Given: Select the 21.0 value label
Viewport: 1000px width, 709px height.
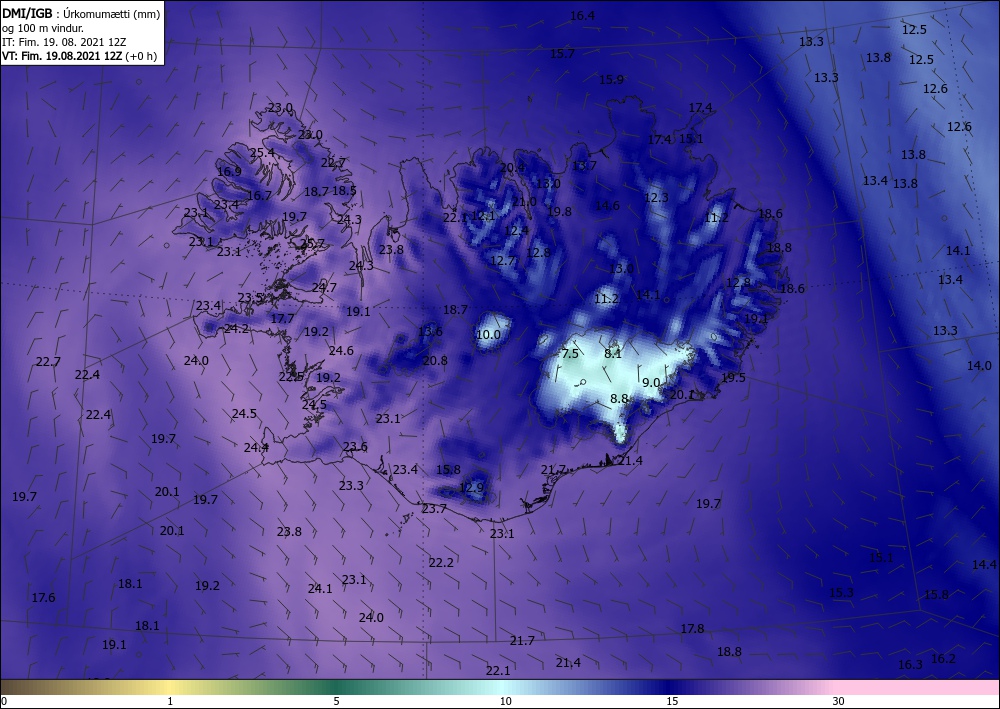Looking at the screenshot, I should coord(524,201).
